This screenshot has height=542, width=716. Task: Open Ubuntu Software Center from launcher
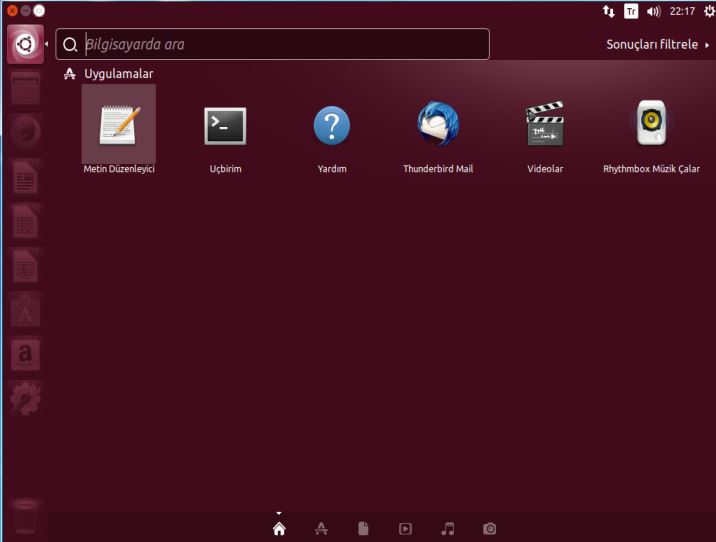pyautogui.click(x=26, y=310)
